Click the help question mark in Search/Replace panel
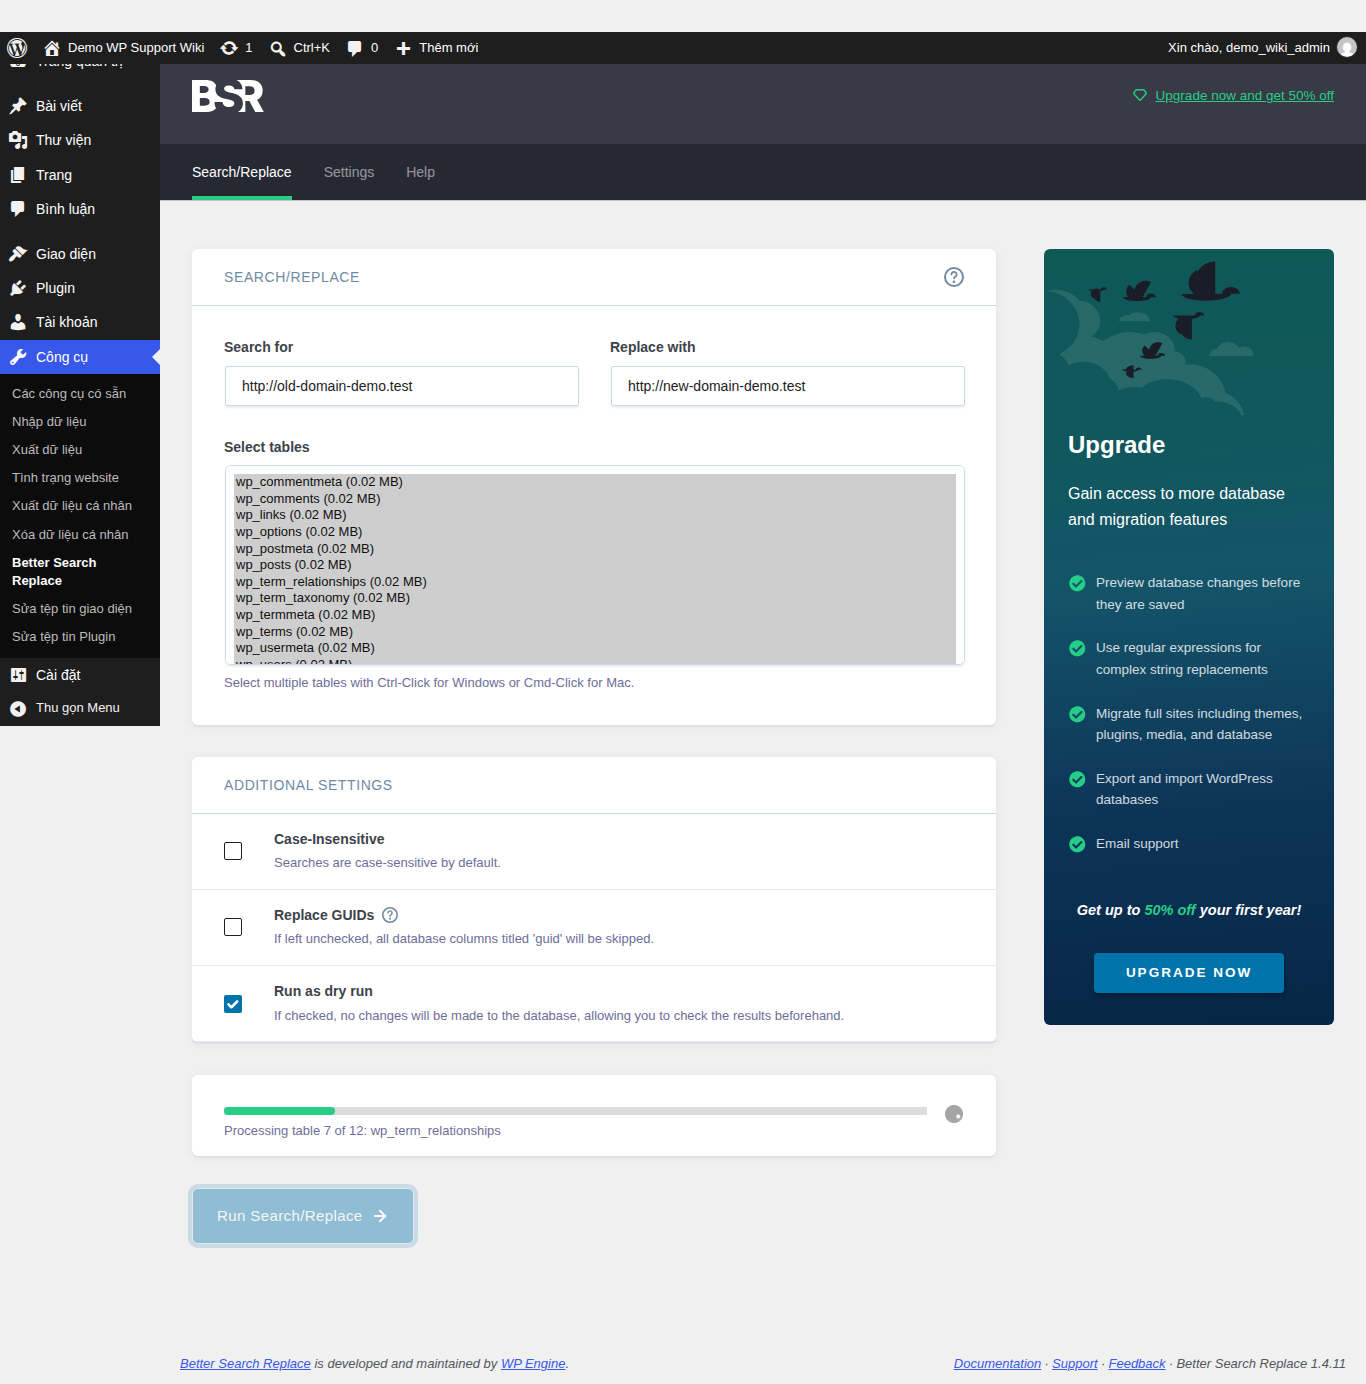The height and width of the screenshot is (1384, 1366). point(954,277)
